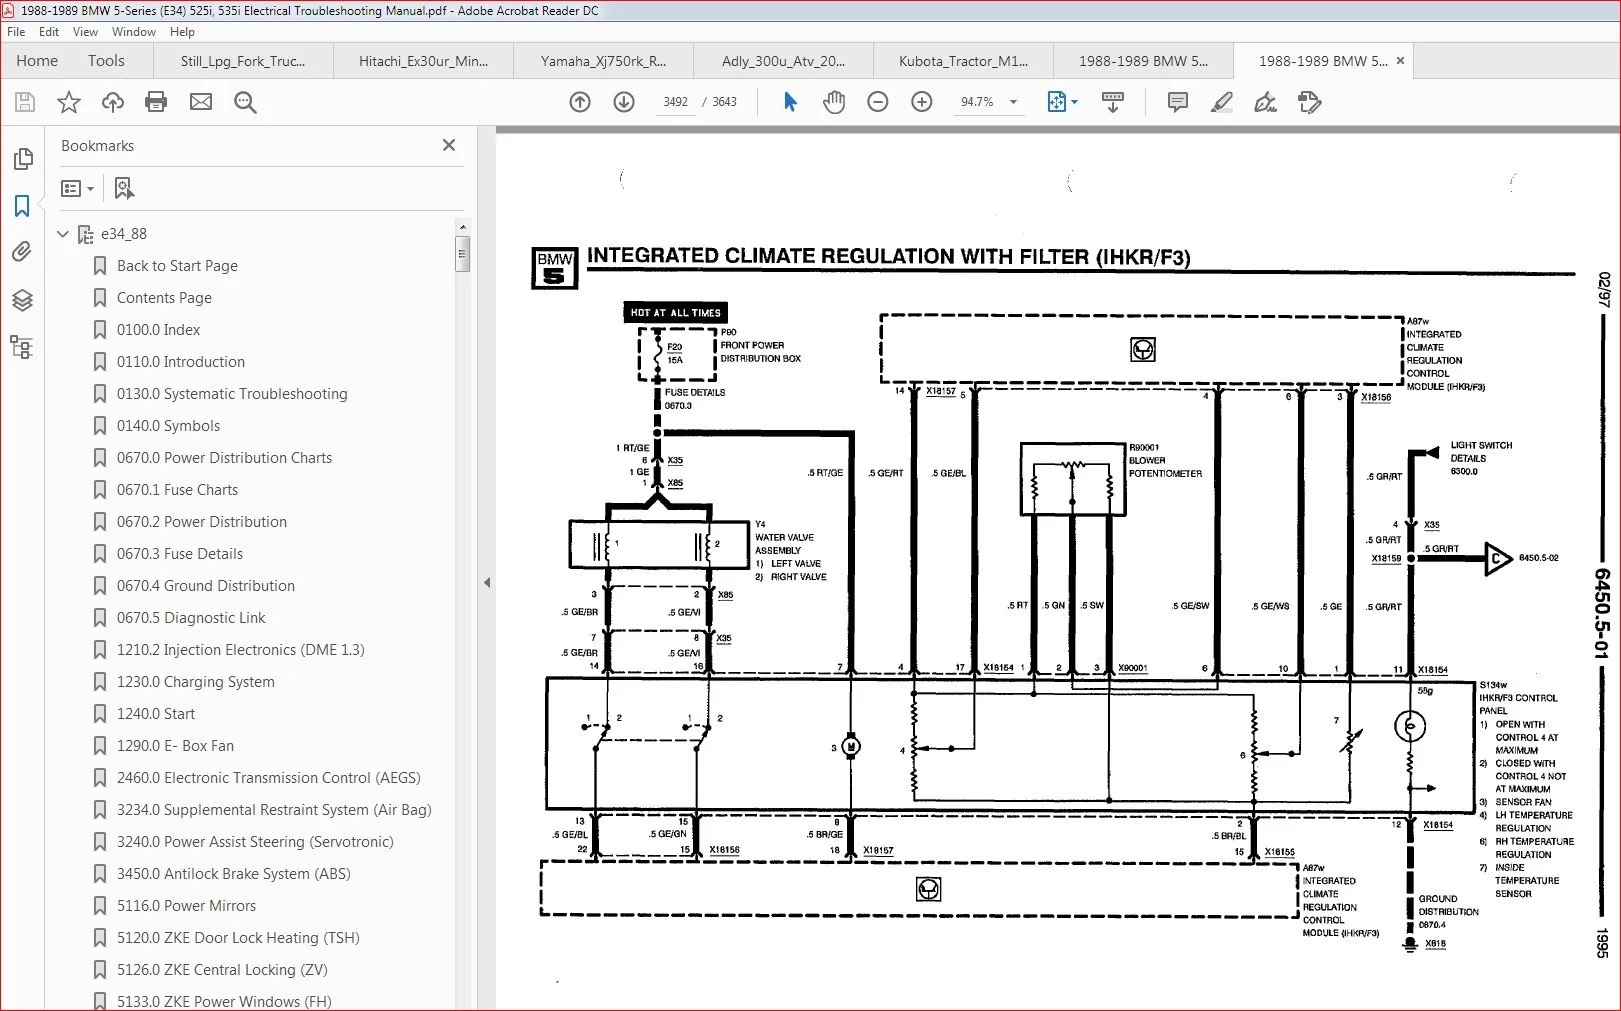The height and width of the screenshot is (1011, 1621).
Task: Toggle the Bookmarks panel icon
Action: click(x=22, y=206)
